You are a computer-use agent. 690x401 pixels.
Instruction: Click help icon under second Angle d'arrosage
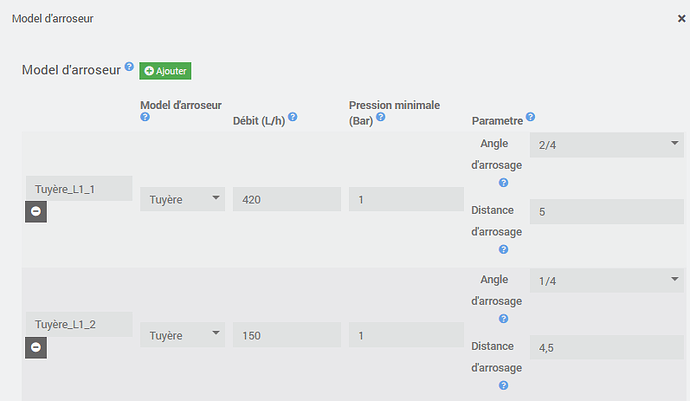tap(503, 318)
